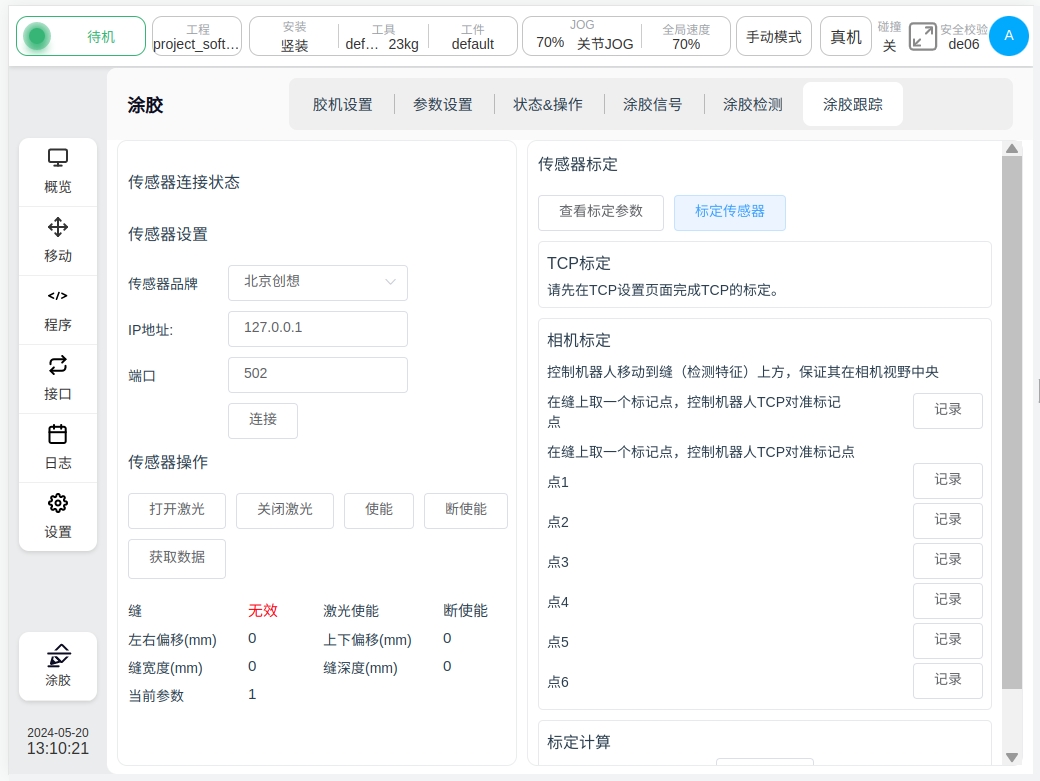Click the 打开激光 button
1040x781 pixels.
pos(177,510)
